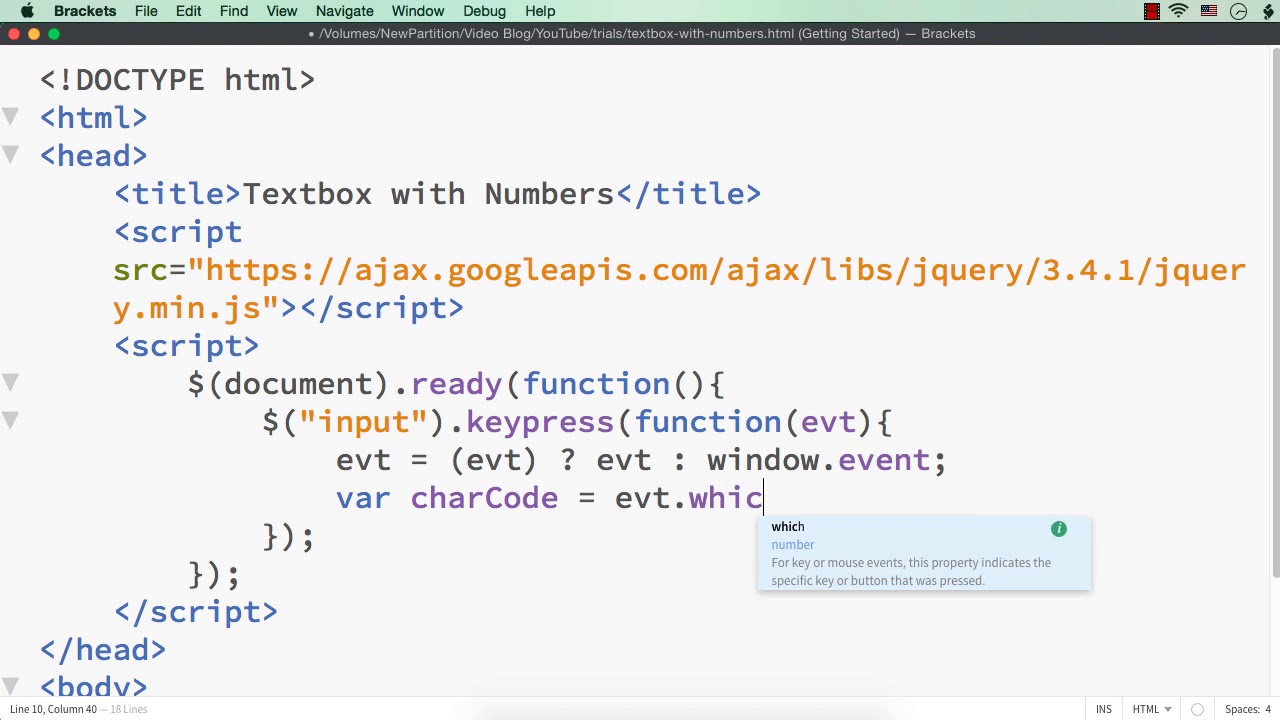Click the jQuery googleapis URL string
The height and width of the screenshot is (720, 1280).
[680, 289]
